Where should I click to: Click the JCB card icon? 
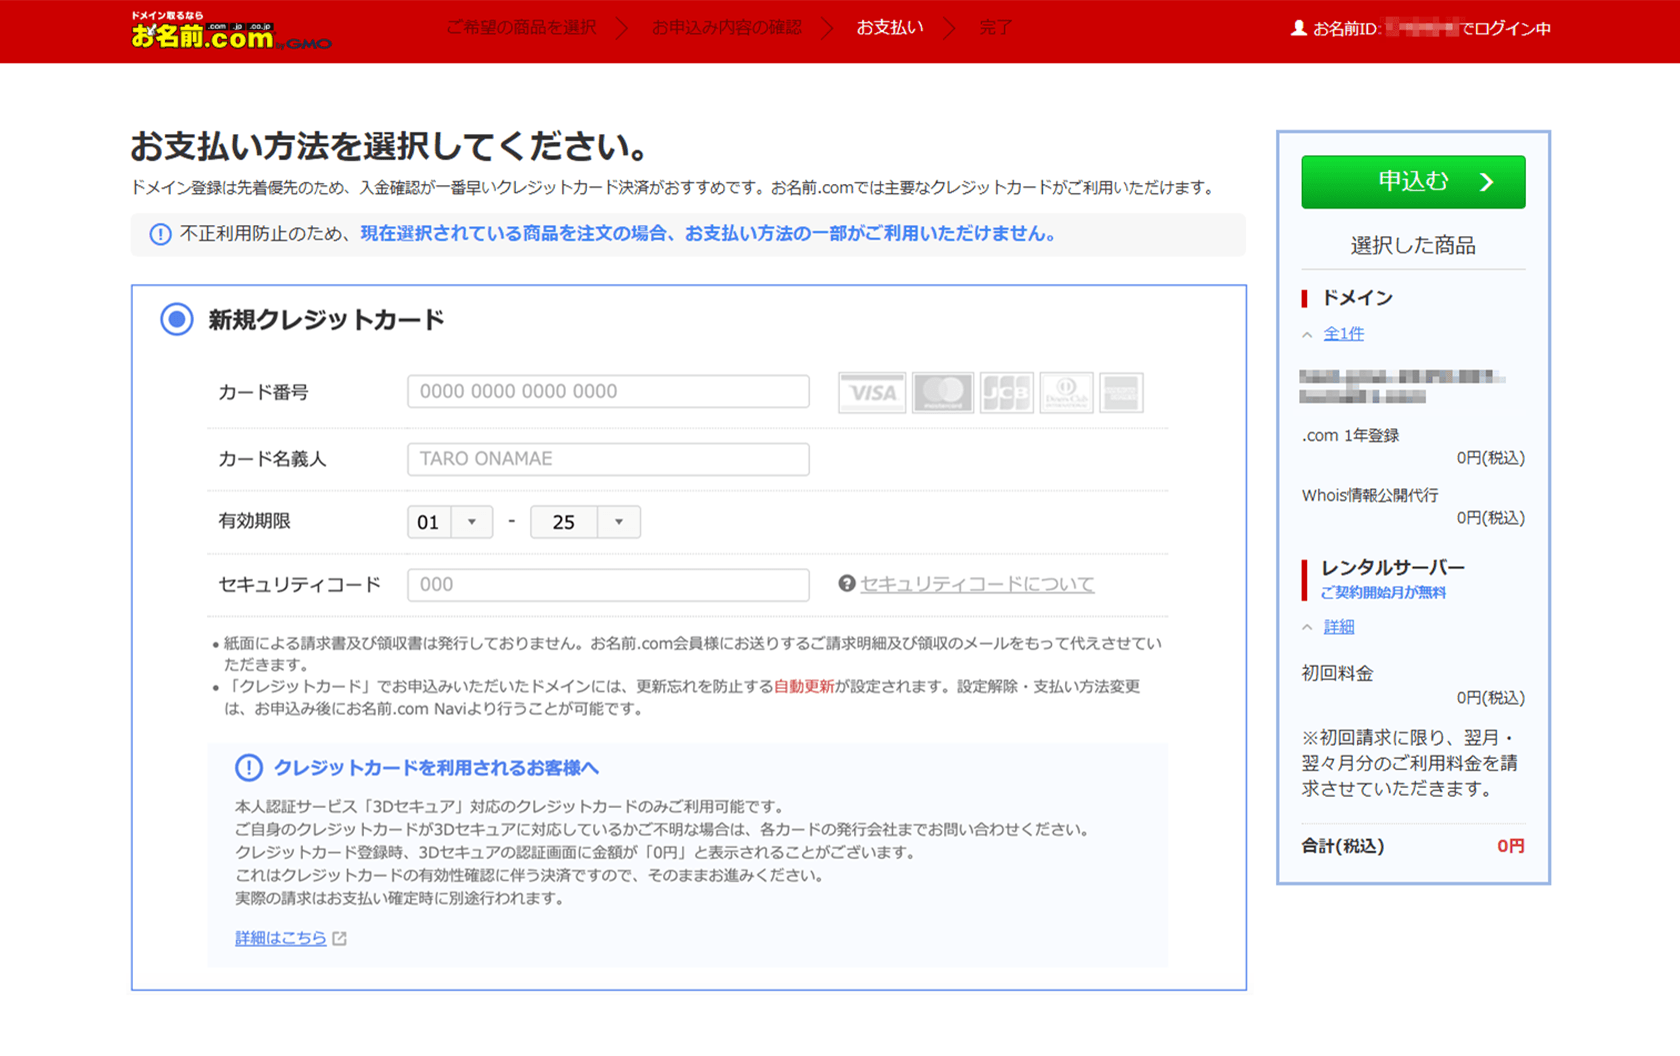tap(1006, 393)
